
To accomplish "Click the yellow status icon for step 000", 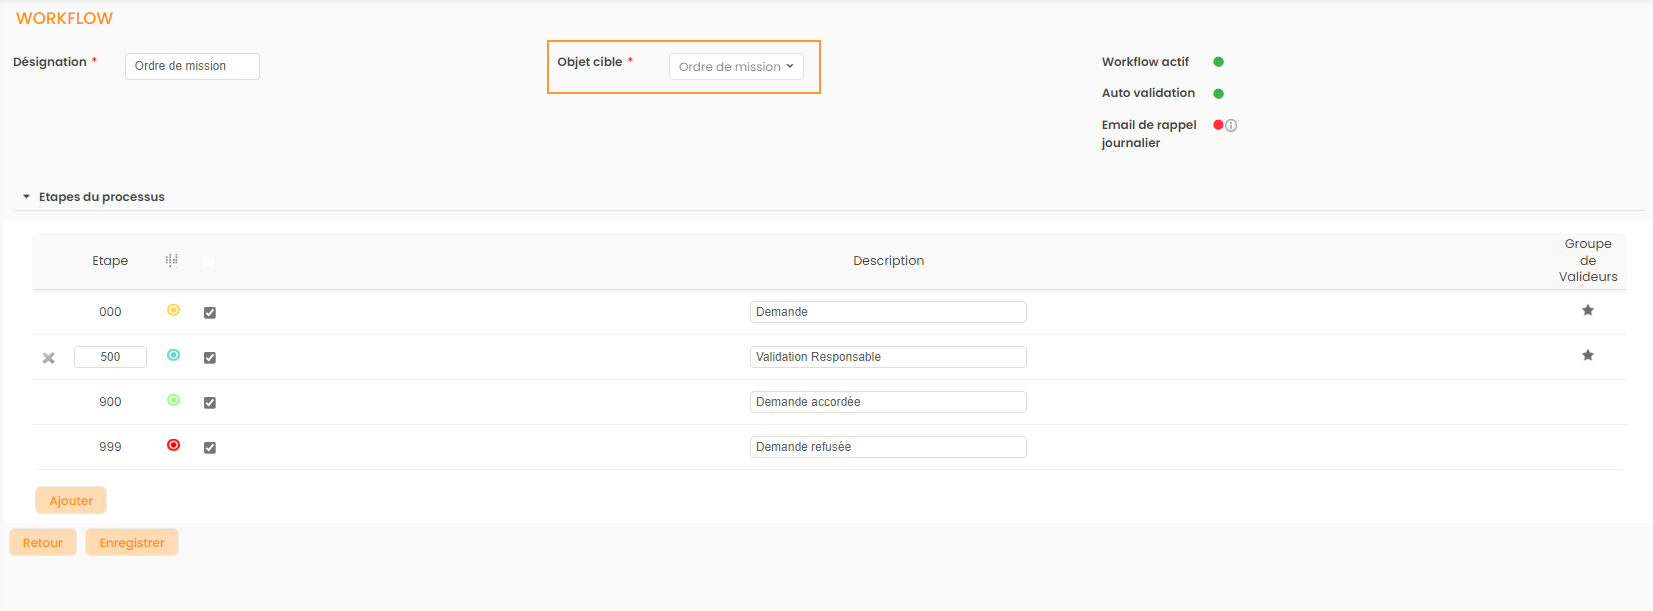I will click(173, 310).
